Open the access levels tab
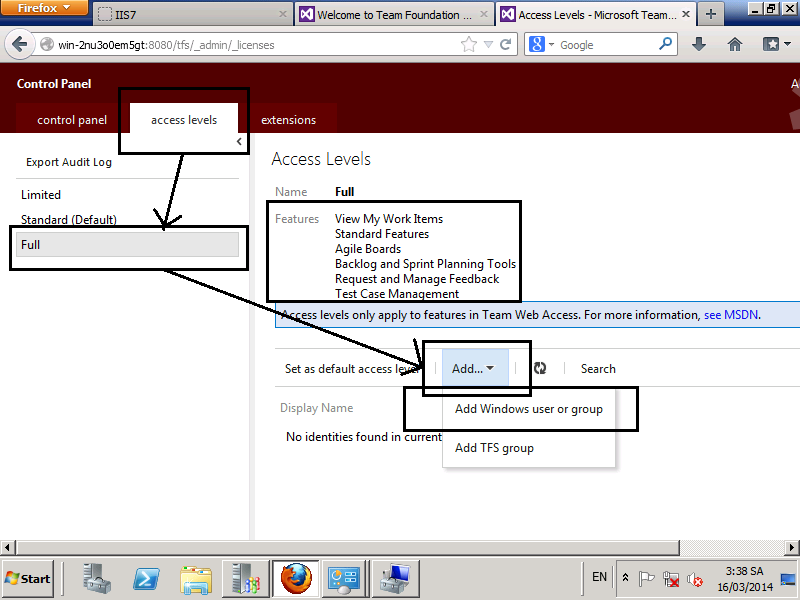This screenshot has width=800, height=600. pyautogui.click(x=184, y=120)
